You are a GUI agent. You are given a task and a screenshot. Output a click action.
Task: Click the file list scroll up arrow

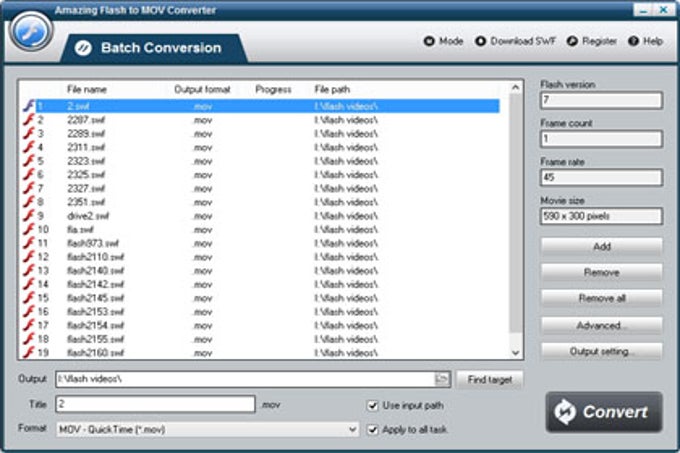pyautogui.click(x=515, y=88)
